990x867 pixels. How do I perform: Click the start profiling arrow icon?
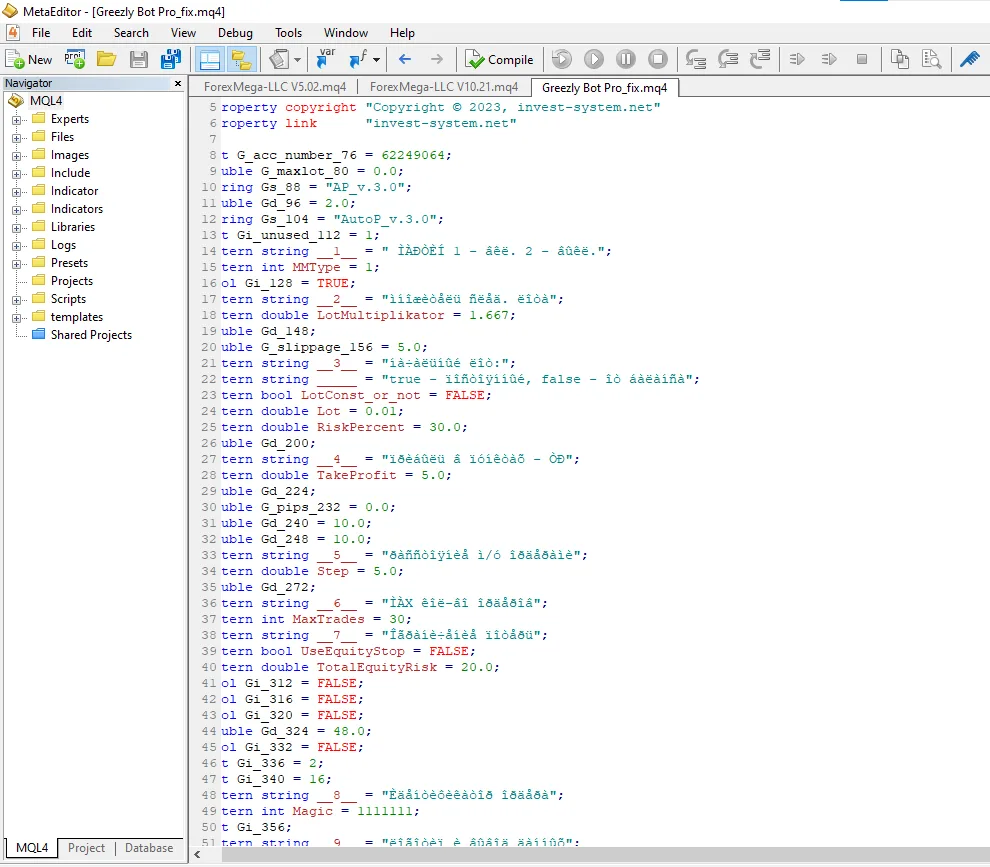[797, 59]
